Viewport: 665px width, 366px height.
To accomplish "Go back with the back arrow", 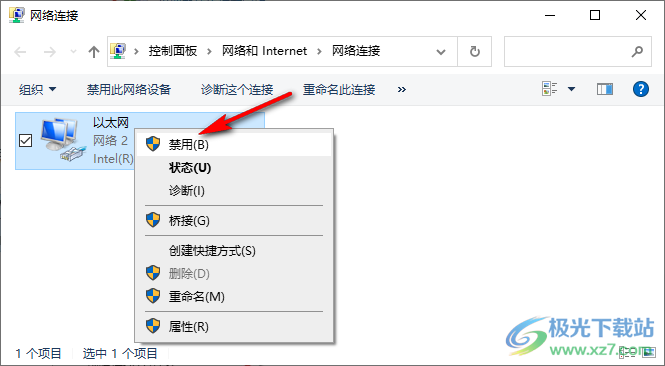I will [20, 52].
